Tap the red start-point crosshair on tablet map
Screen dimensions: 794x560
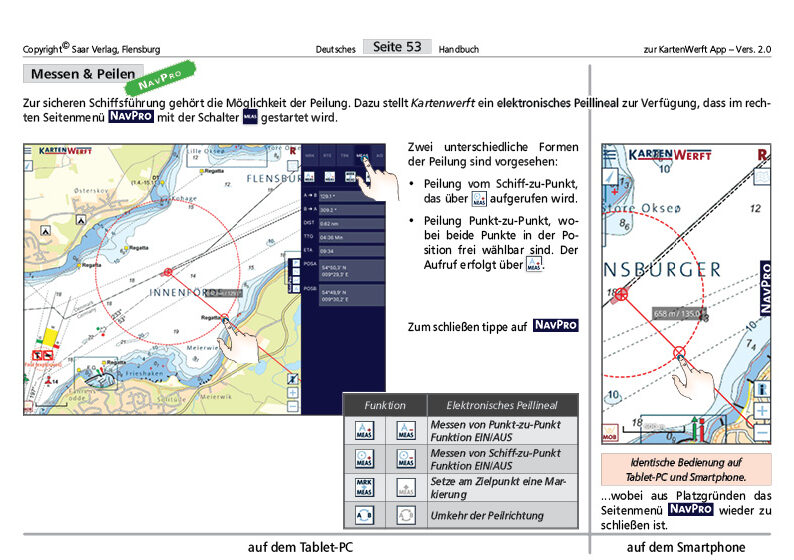coord(168,272)
